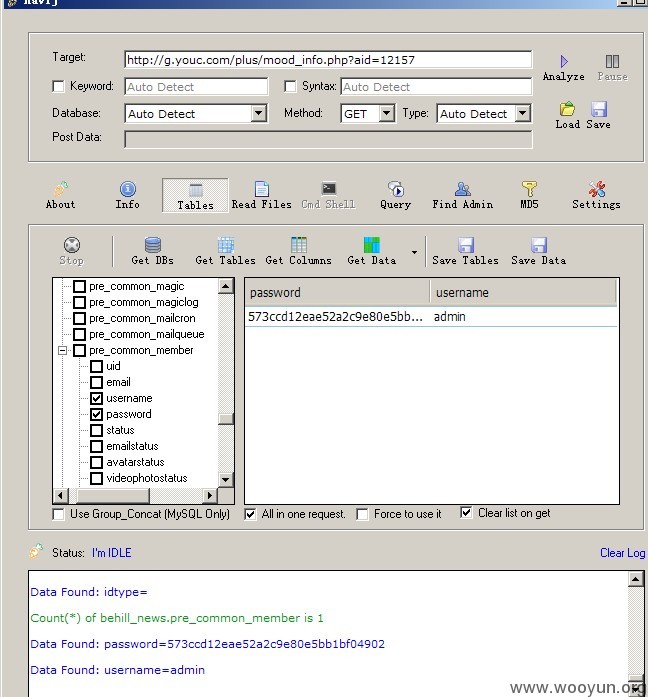Screen dimensions: 648x697
Task: Click the password hash result cell
Action: [336, 317]
